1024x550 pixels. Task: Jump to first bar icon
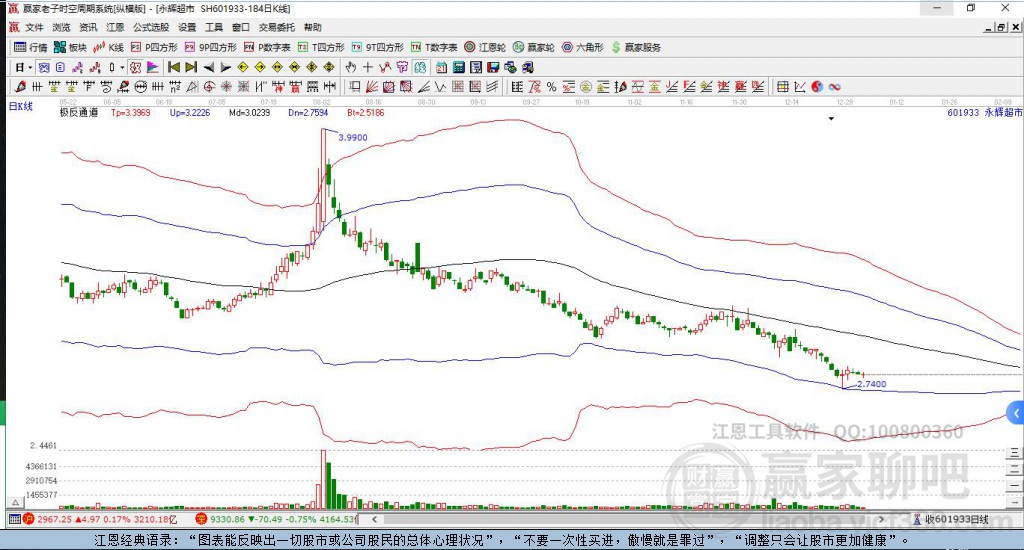pyautogui.click(x=174, y=67)
